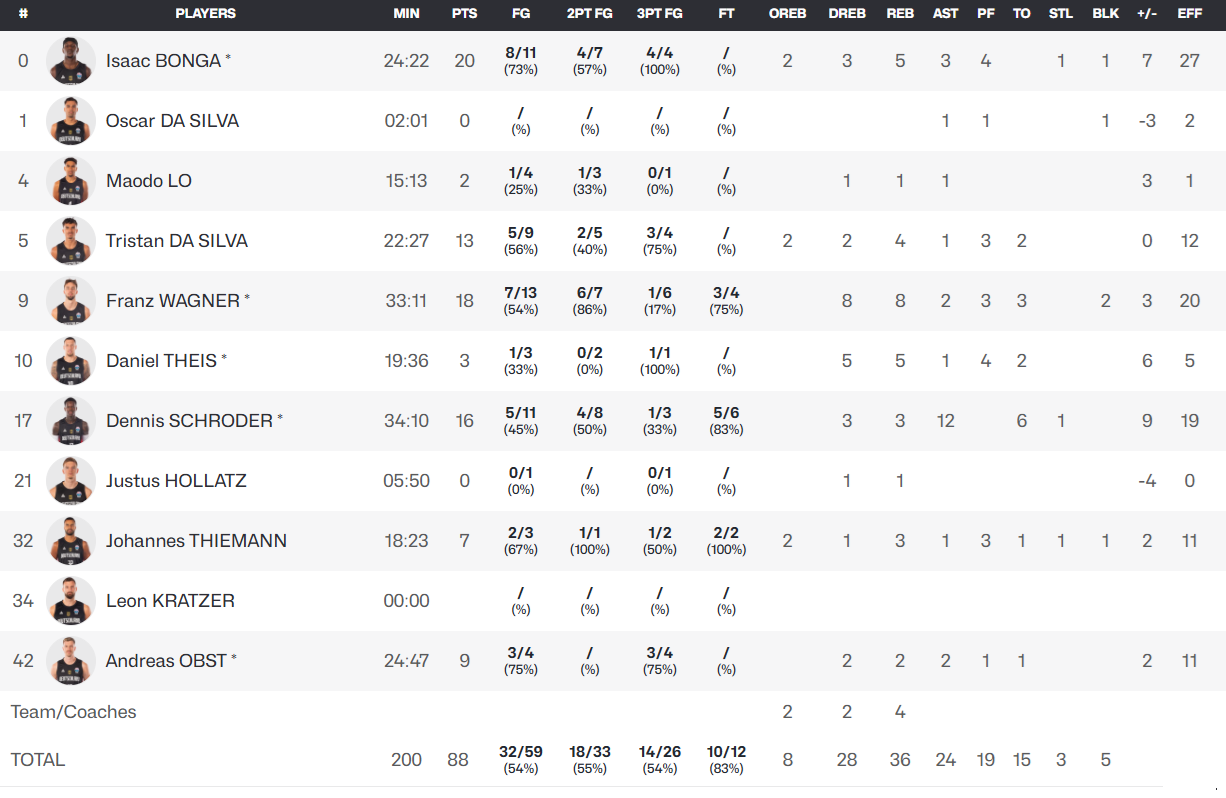Open Isaac BONGA's player photo
Image resolution: width=1226 pixels, height=798 pixels.
[71, 61]
